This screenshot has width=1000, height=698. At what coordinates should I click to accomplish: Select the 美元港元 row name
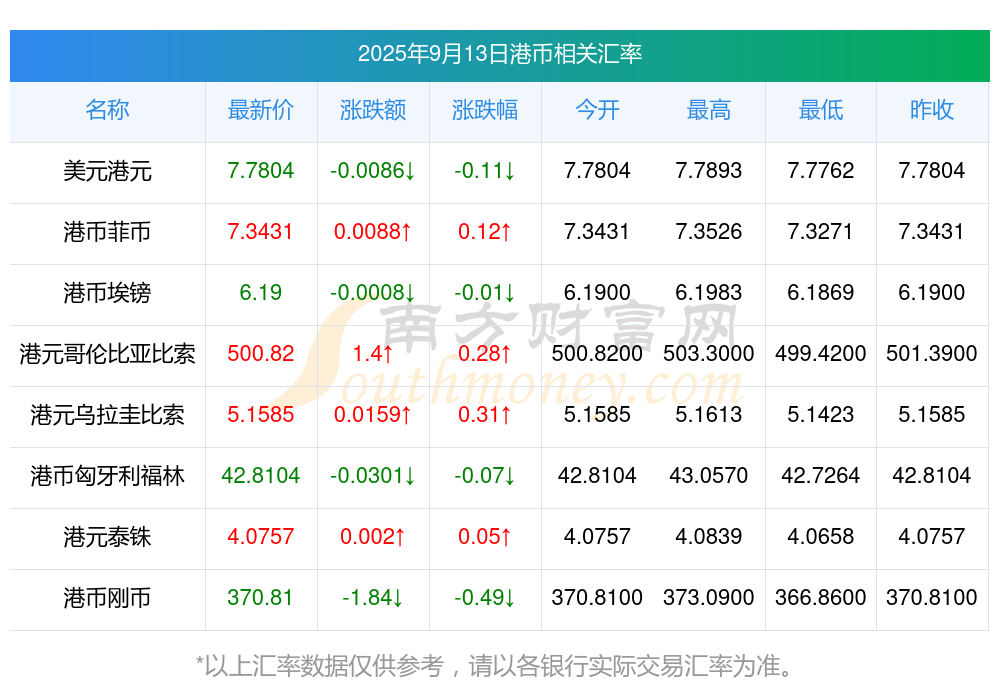point(107,171)
